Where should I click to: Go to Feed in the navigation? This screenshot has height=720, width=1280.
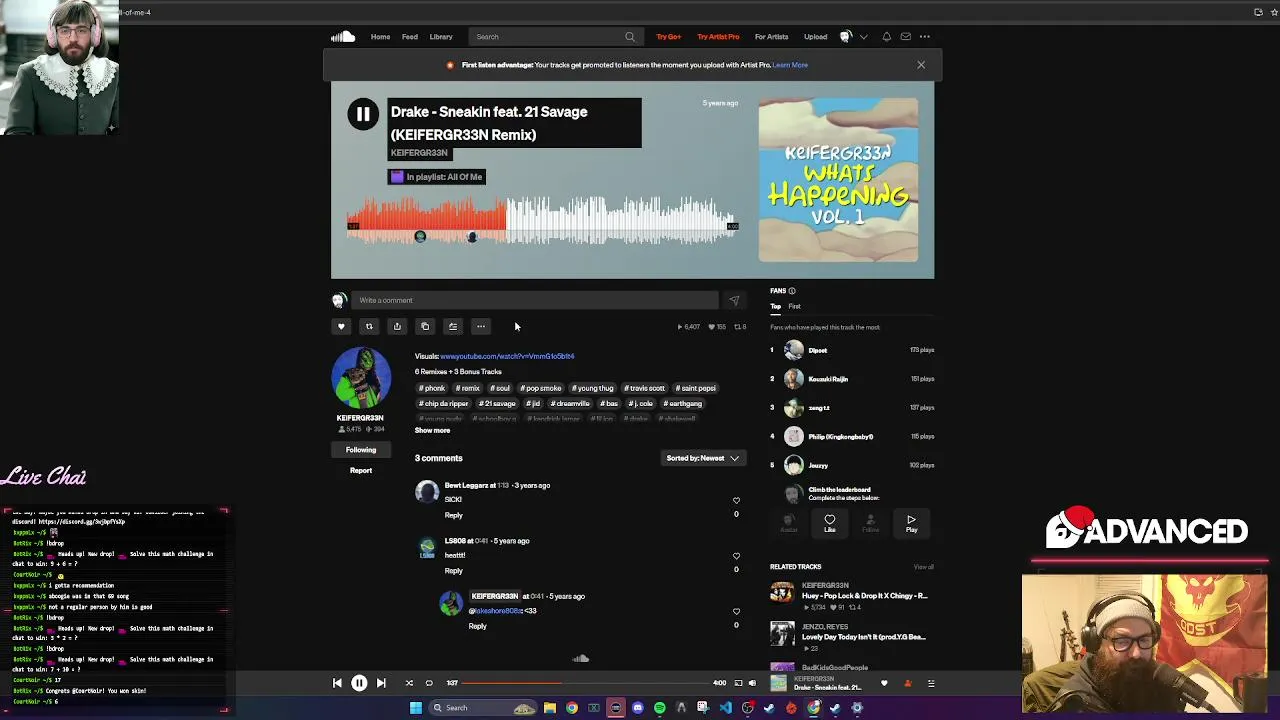point(410,37)
